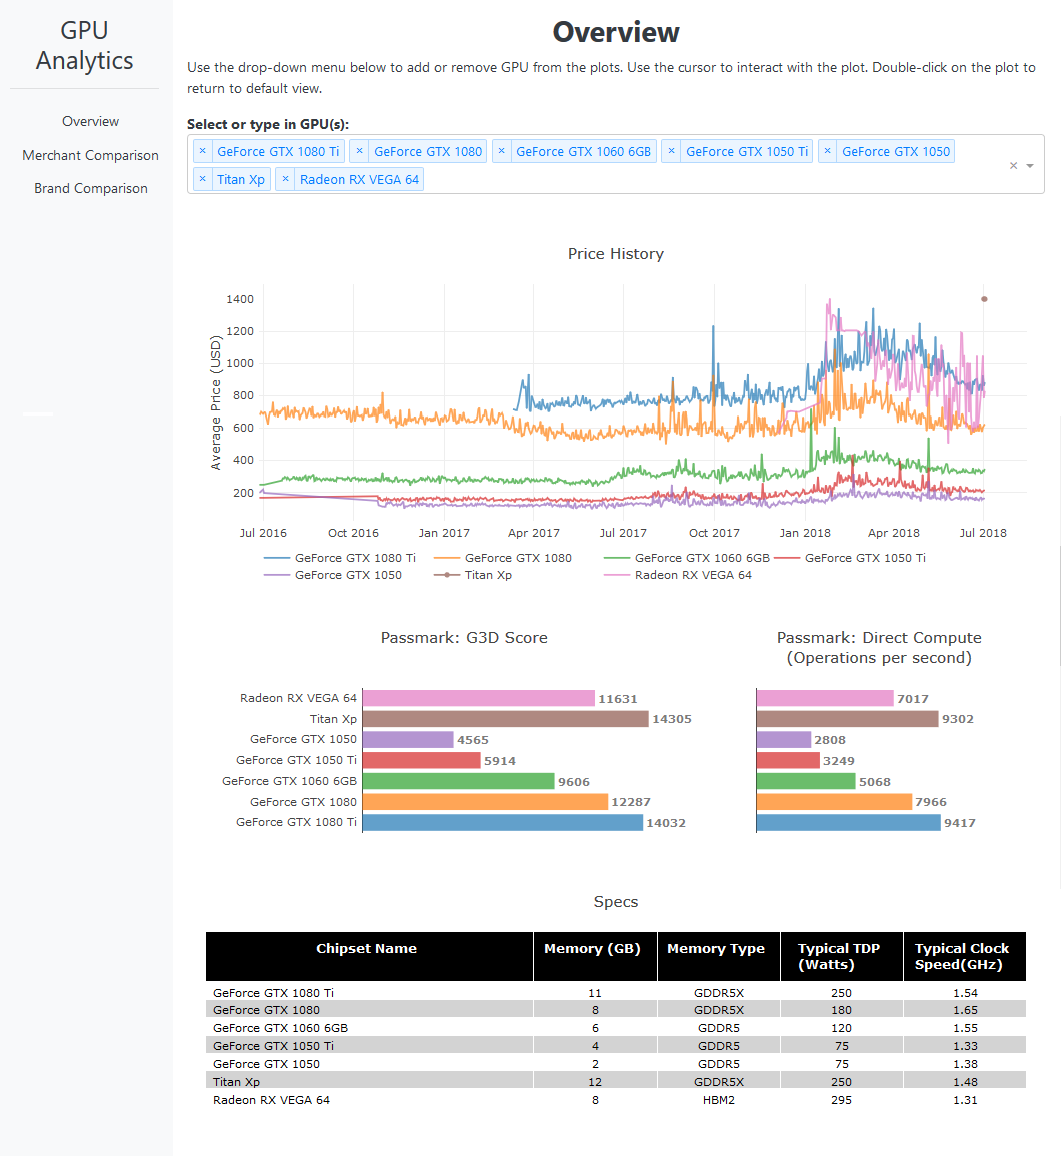Click the Direct Compute bar labeled 7966
This screenshot has height=1156, width=1061.
pyautogui.click(x=834, y=801)
